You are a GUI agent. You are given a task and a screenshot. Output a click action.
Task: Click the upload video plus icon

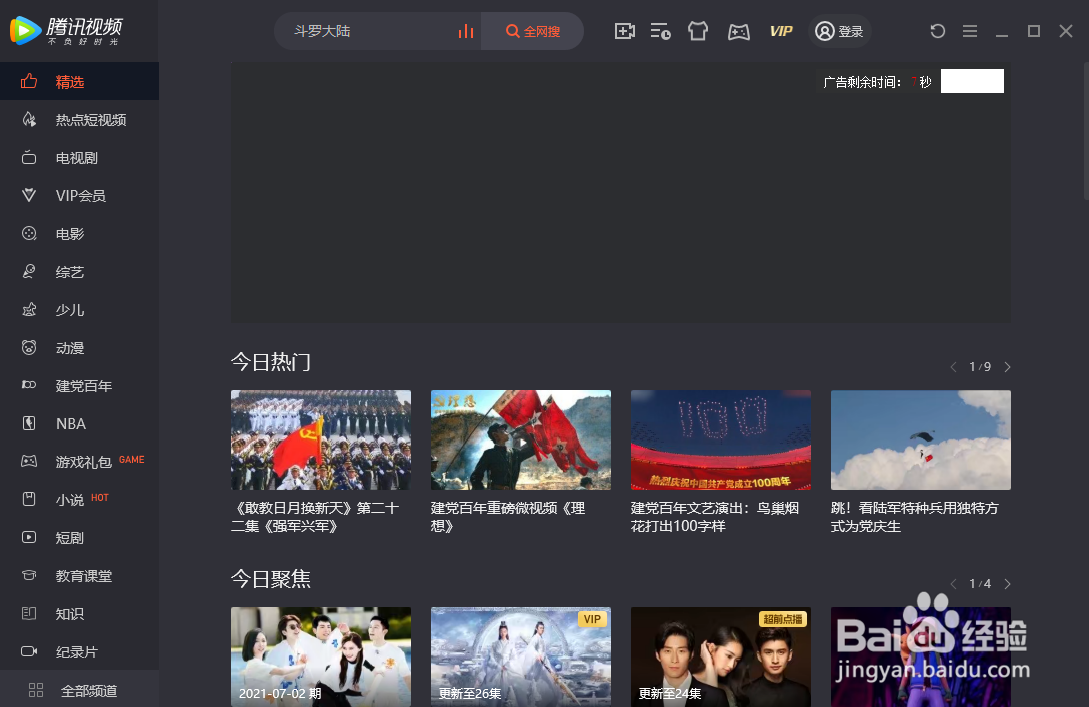pos(624,31)
